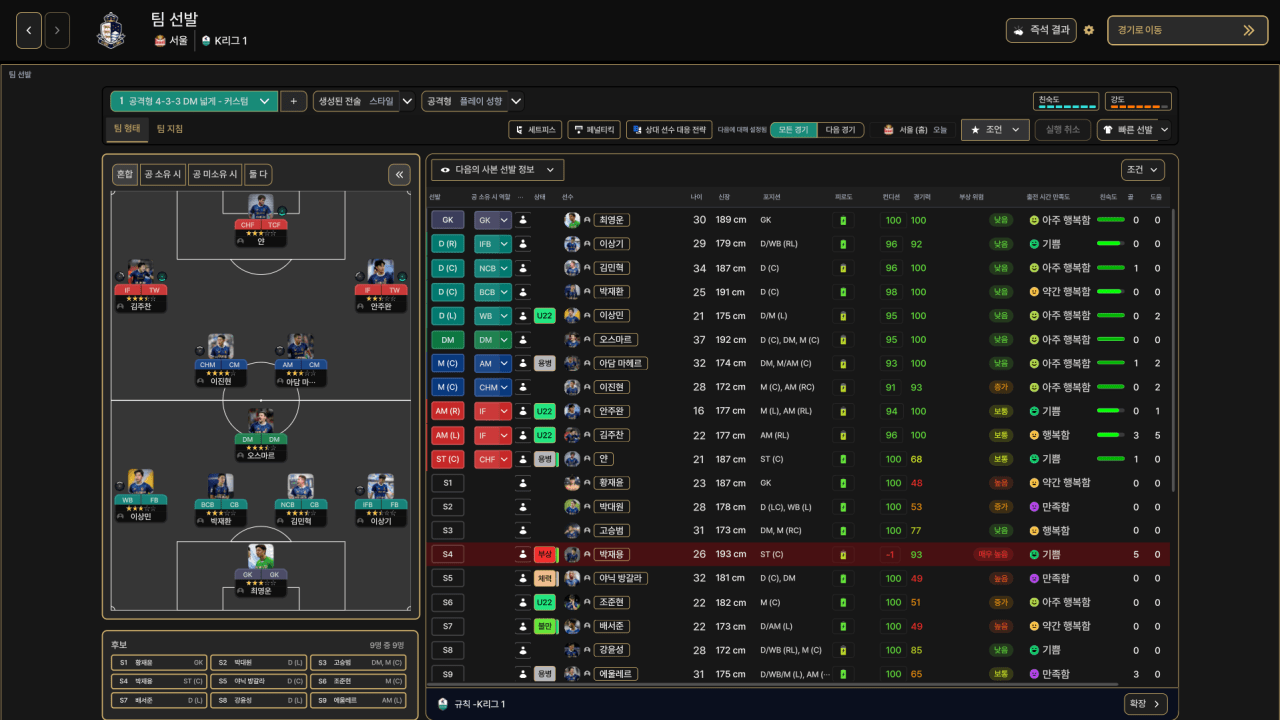Click the person icon in 오스마르's row
1280x720 pixels.
coord(523,340)
